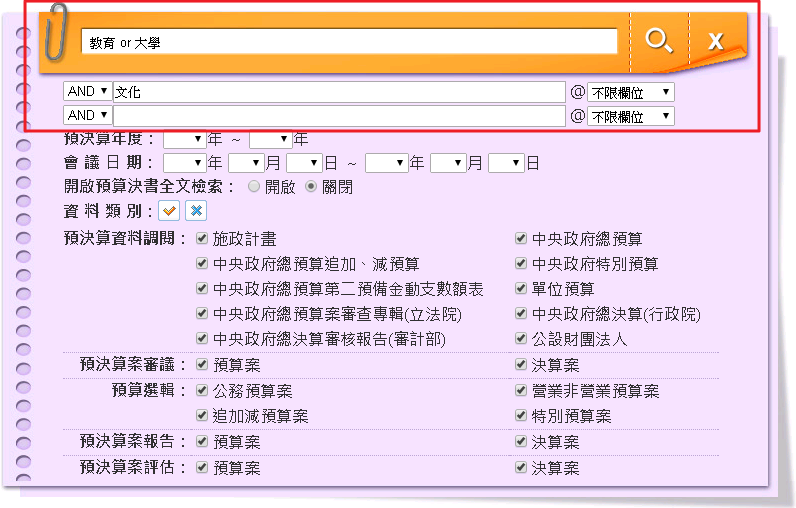Select the 開啟 full-text search radio button
The height and width of the screenshot is (508, 796).
coord(254,186)
